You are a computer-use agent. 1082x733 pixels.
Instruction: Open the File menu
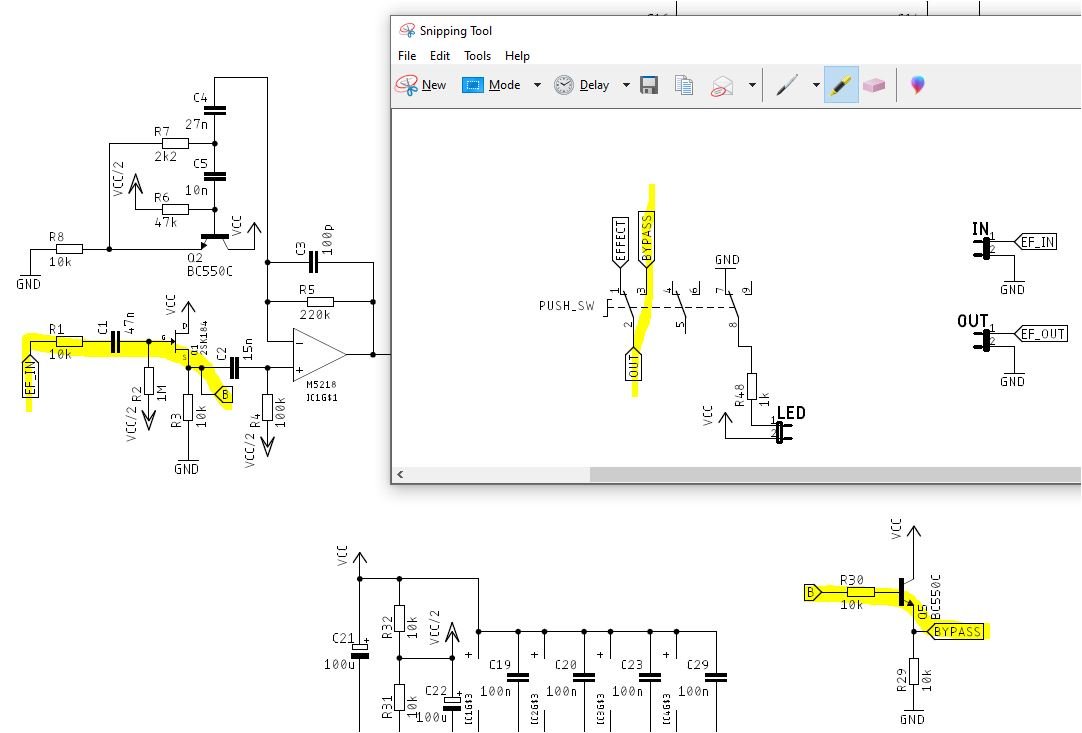407,56
